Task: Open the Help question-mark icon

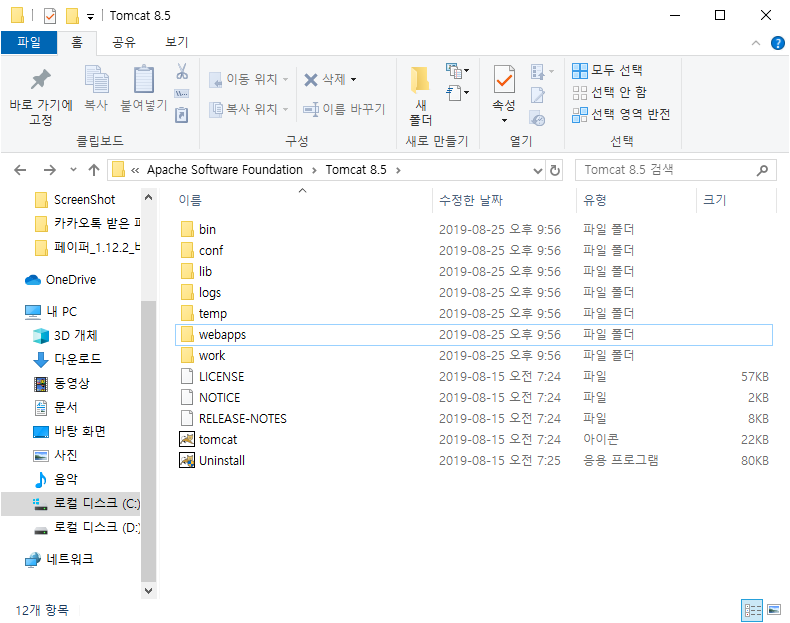Action: pyautogui.click(x=777, y=43)
